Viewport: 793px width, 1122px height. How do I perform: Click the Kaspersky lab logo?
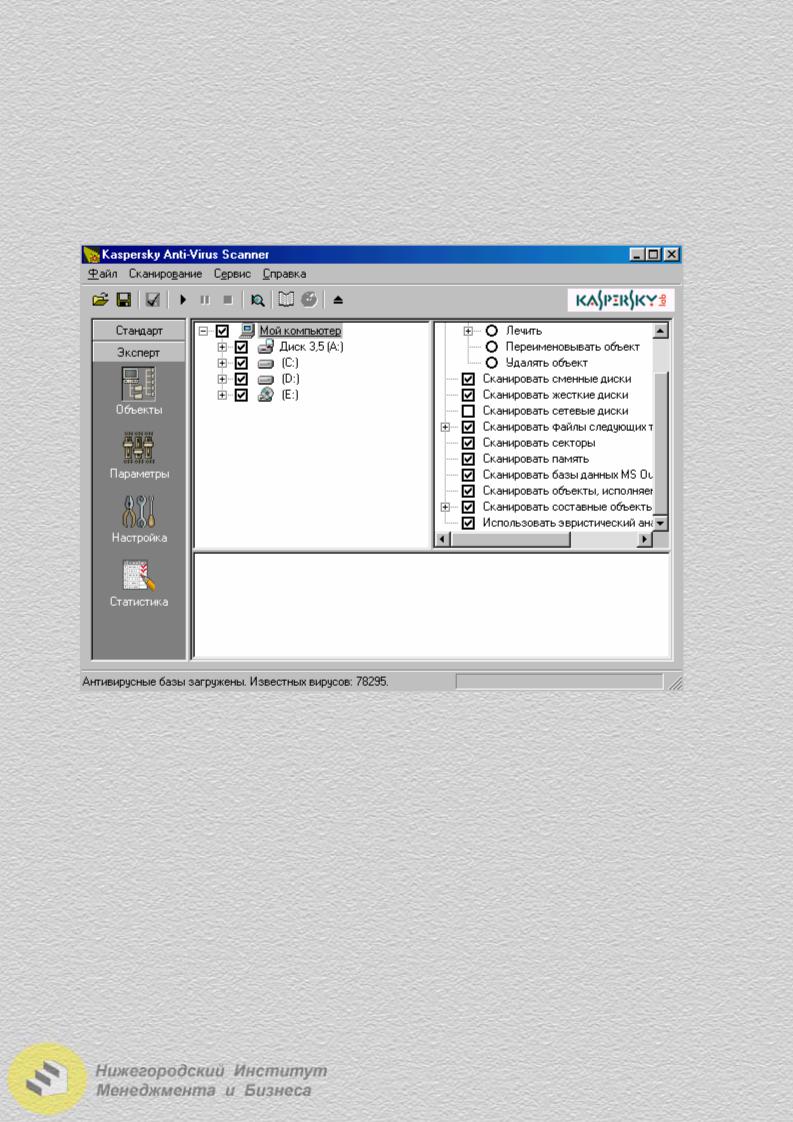(x=621, y=300)
